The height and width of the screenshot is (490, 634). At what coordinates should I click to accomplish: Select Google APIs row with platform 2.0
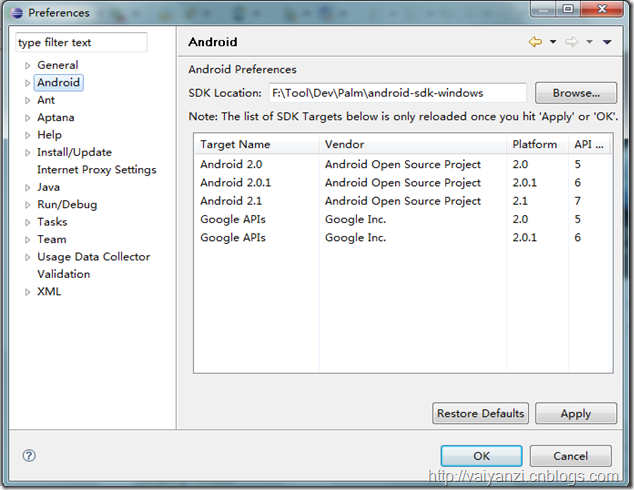coord(403,219)
